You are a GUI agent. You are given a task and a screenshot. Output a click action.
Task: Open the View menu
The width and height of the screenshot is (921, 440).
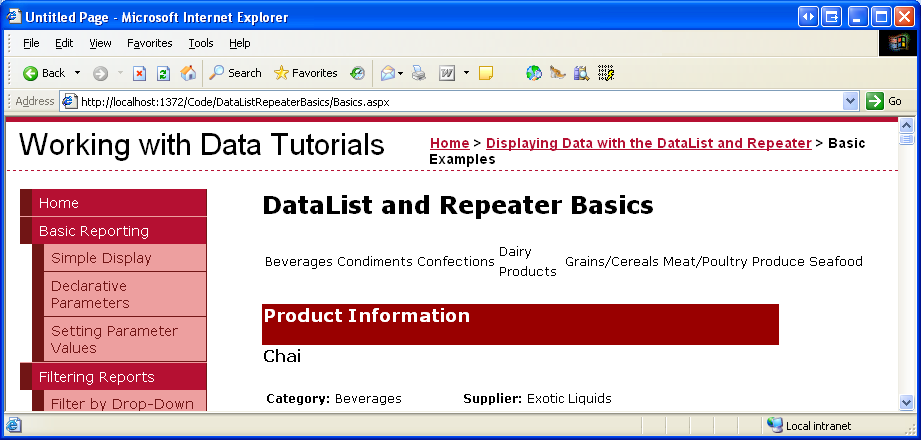pos(100,43)
